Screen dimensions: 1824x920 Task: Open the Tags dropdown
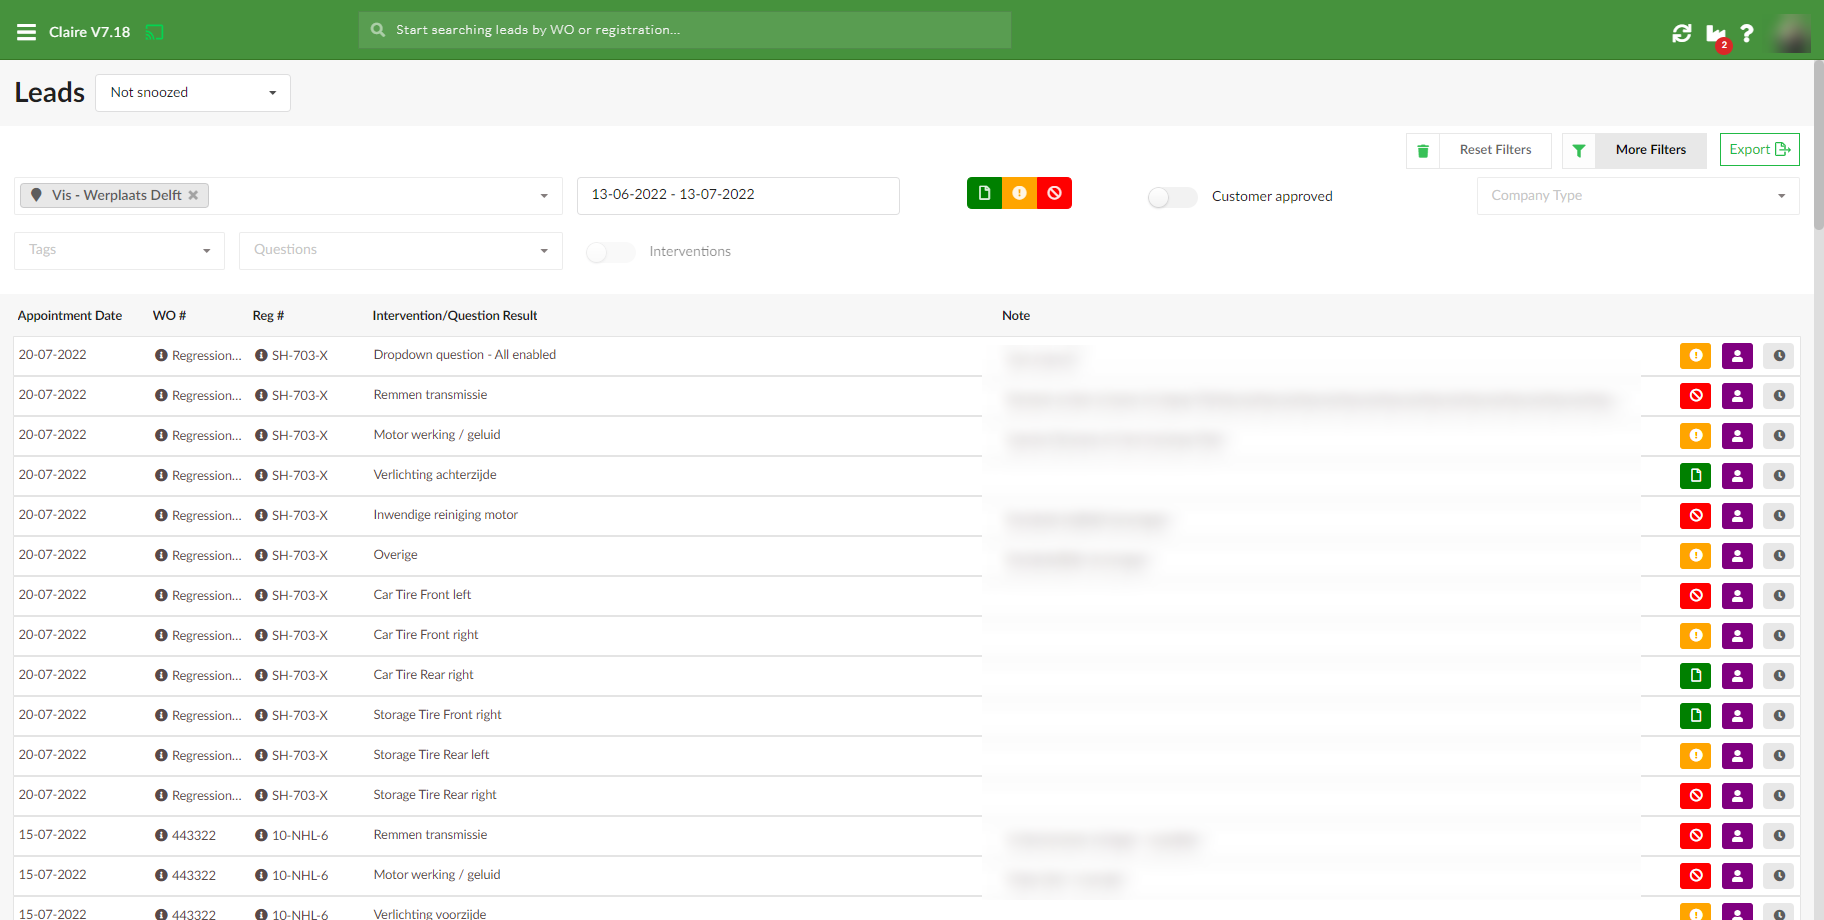click(x=119, y=250)
